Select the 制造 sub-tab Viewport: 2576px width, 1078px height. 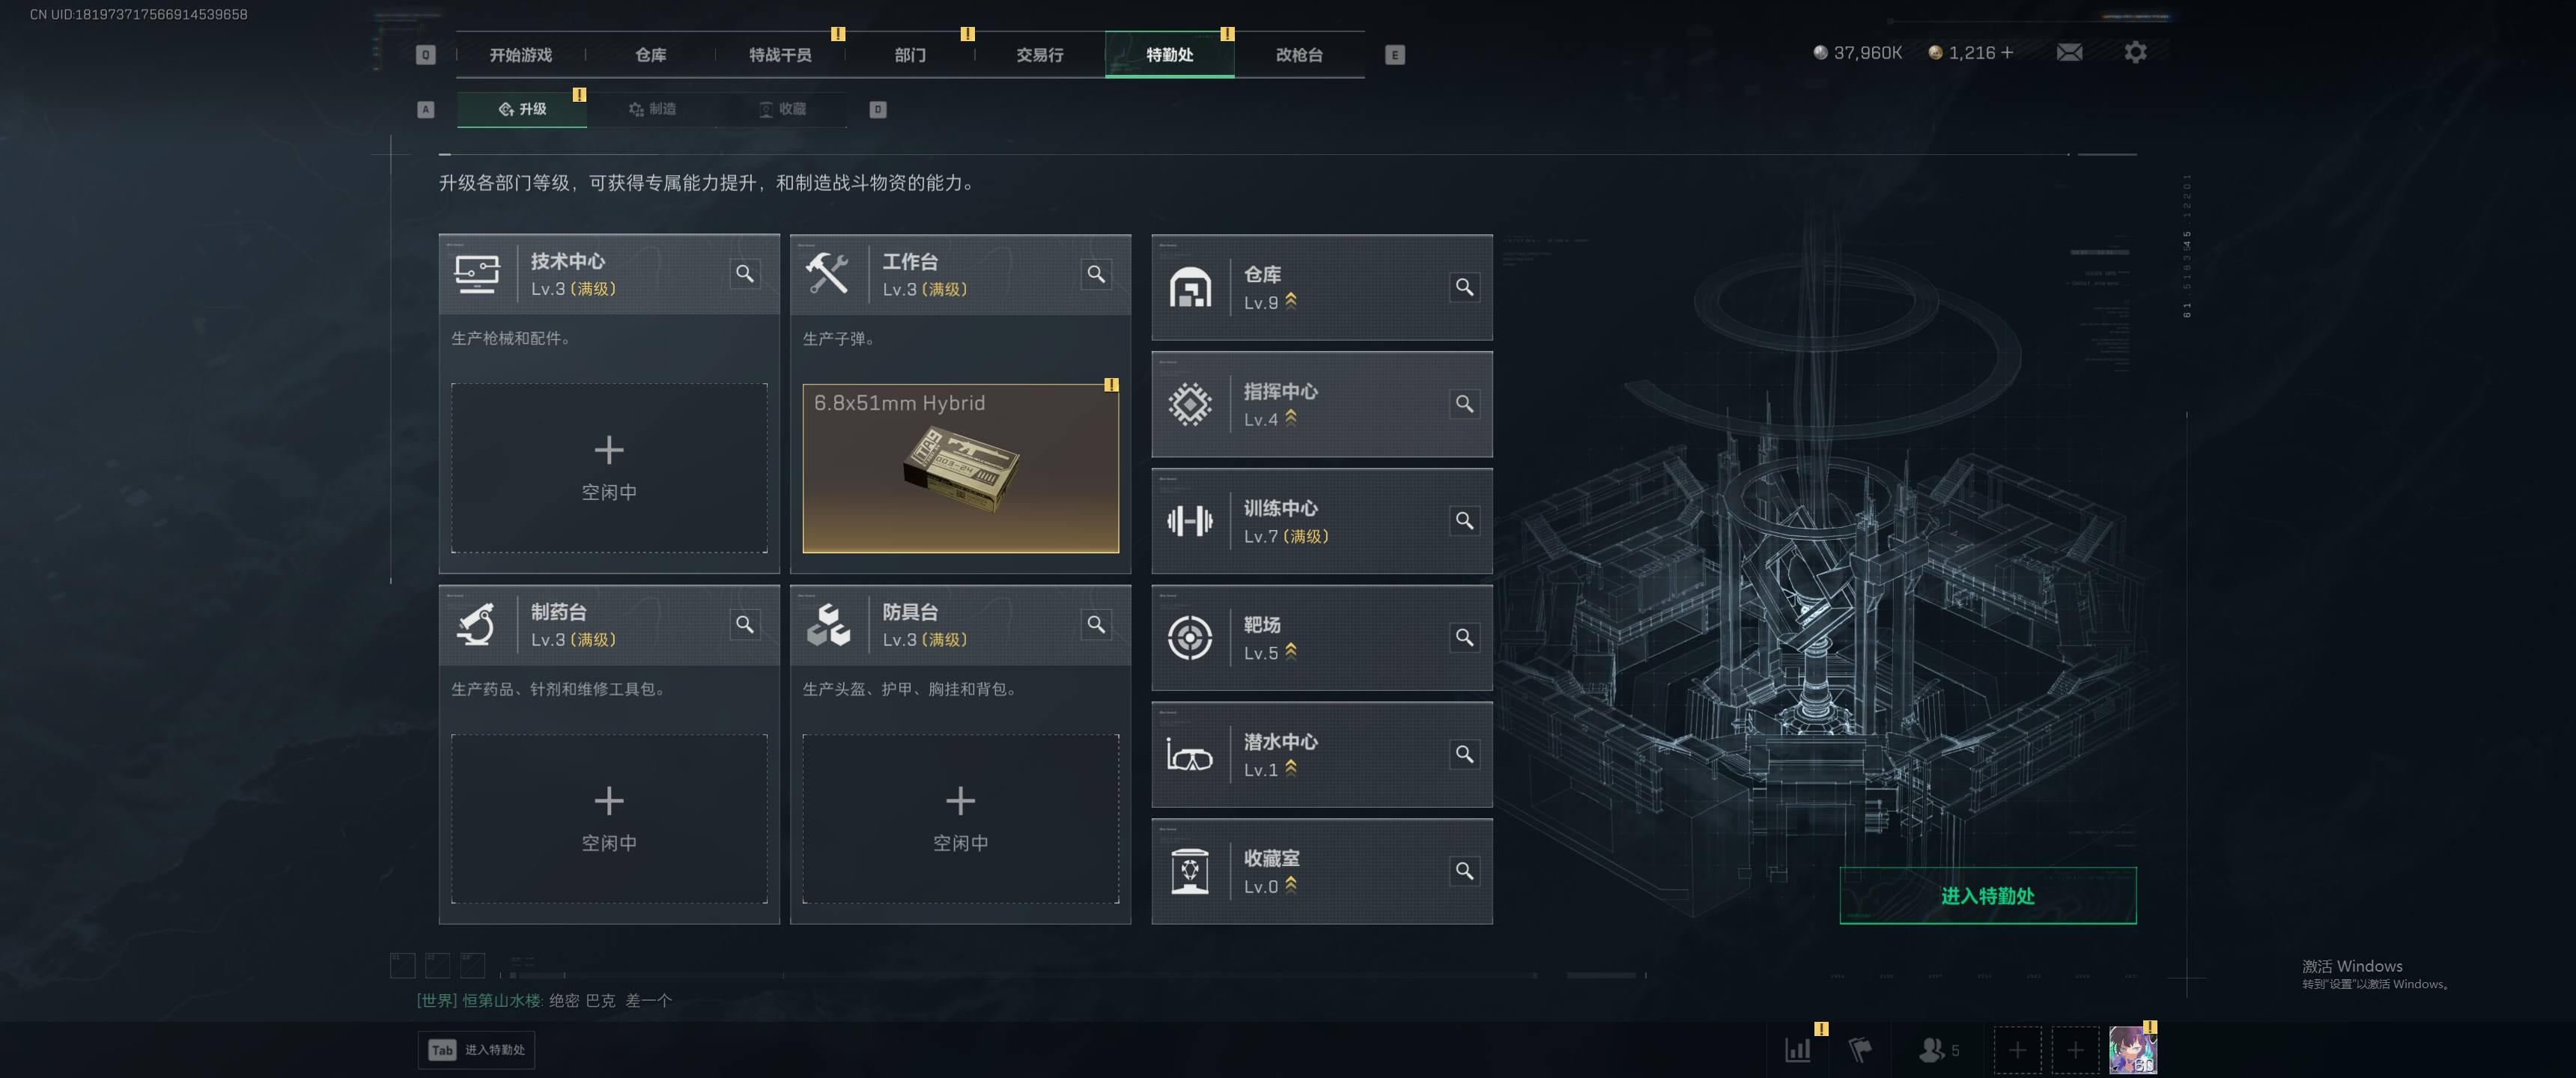[x=652, y=109]
